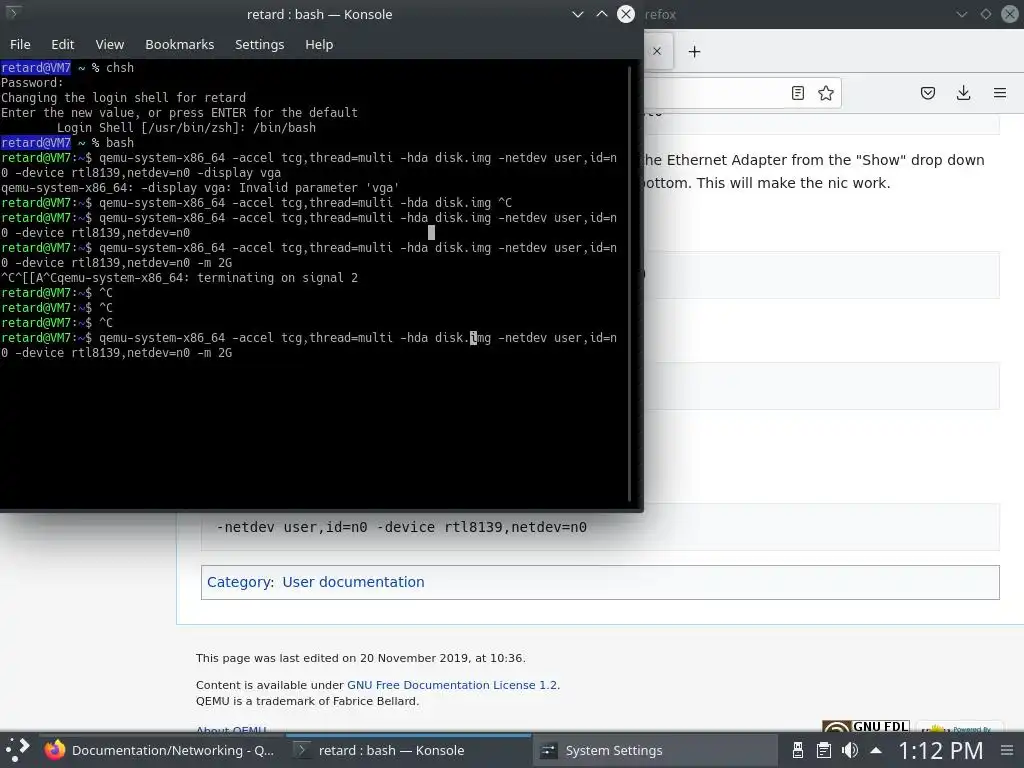Open the panel options hamburger icon

point(1007,750)
